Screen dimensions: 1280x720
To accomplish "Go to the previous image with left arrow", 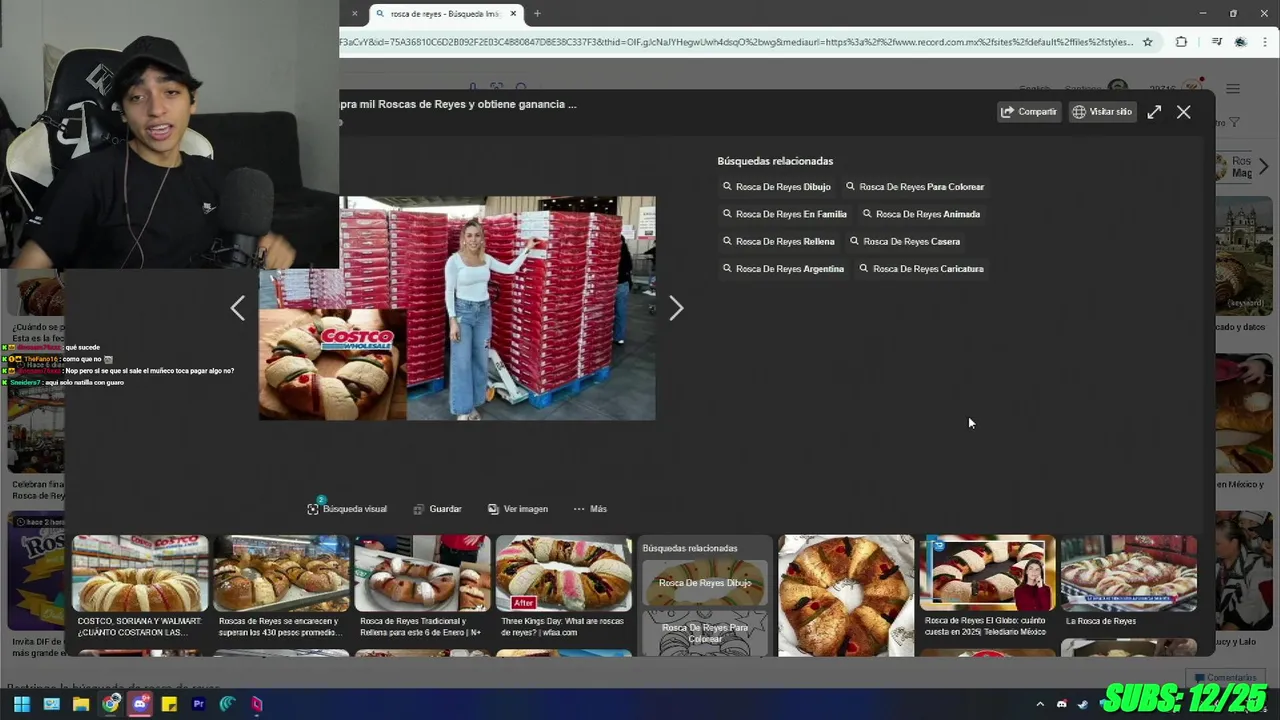I will (x=237, y=308).
